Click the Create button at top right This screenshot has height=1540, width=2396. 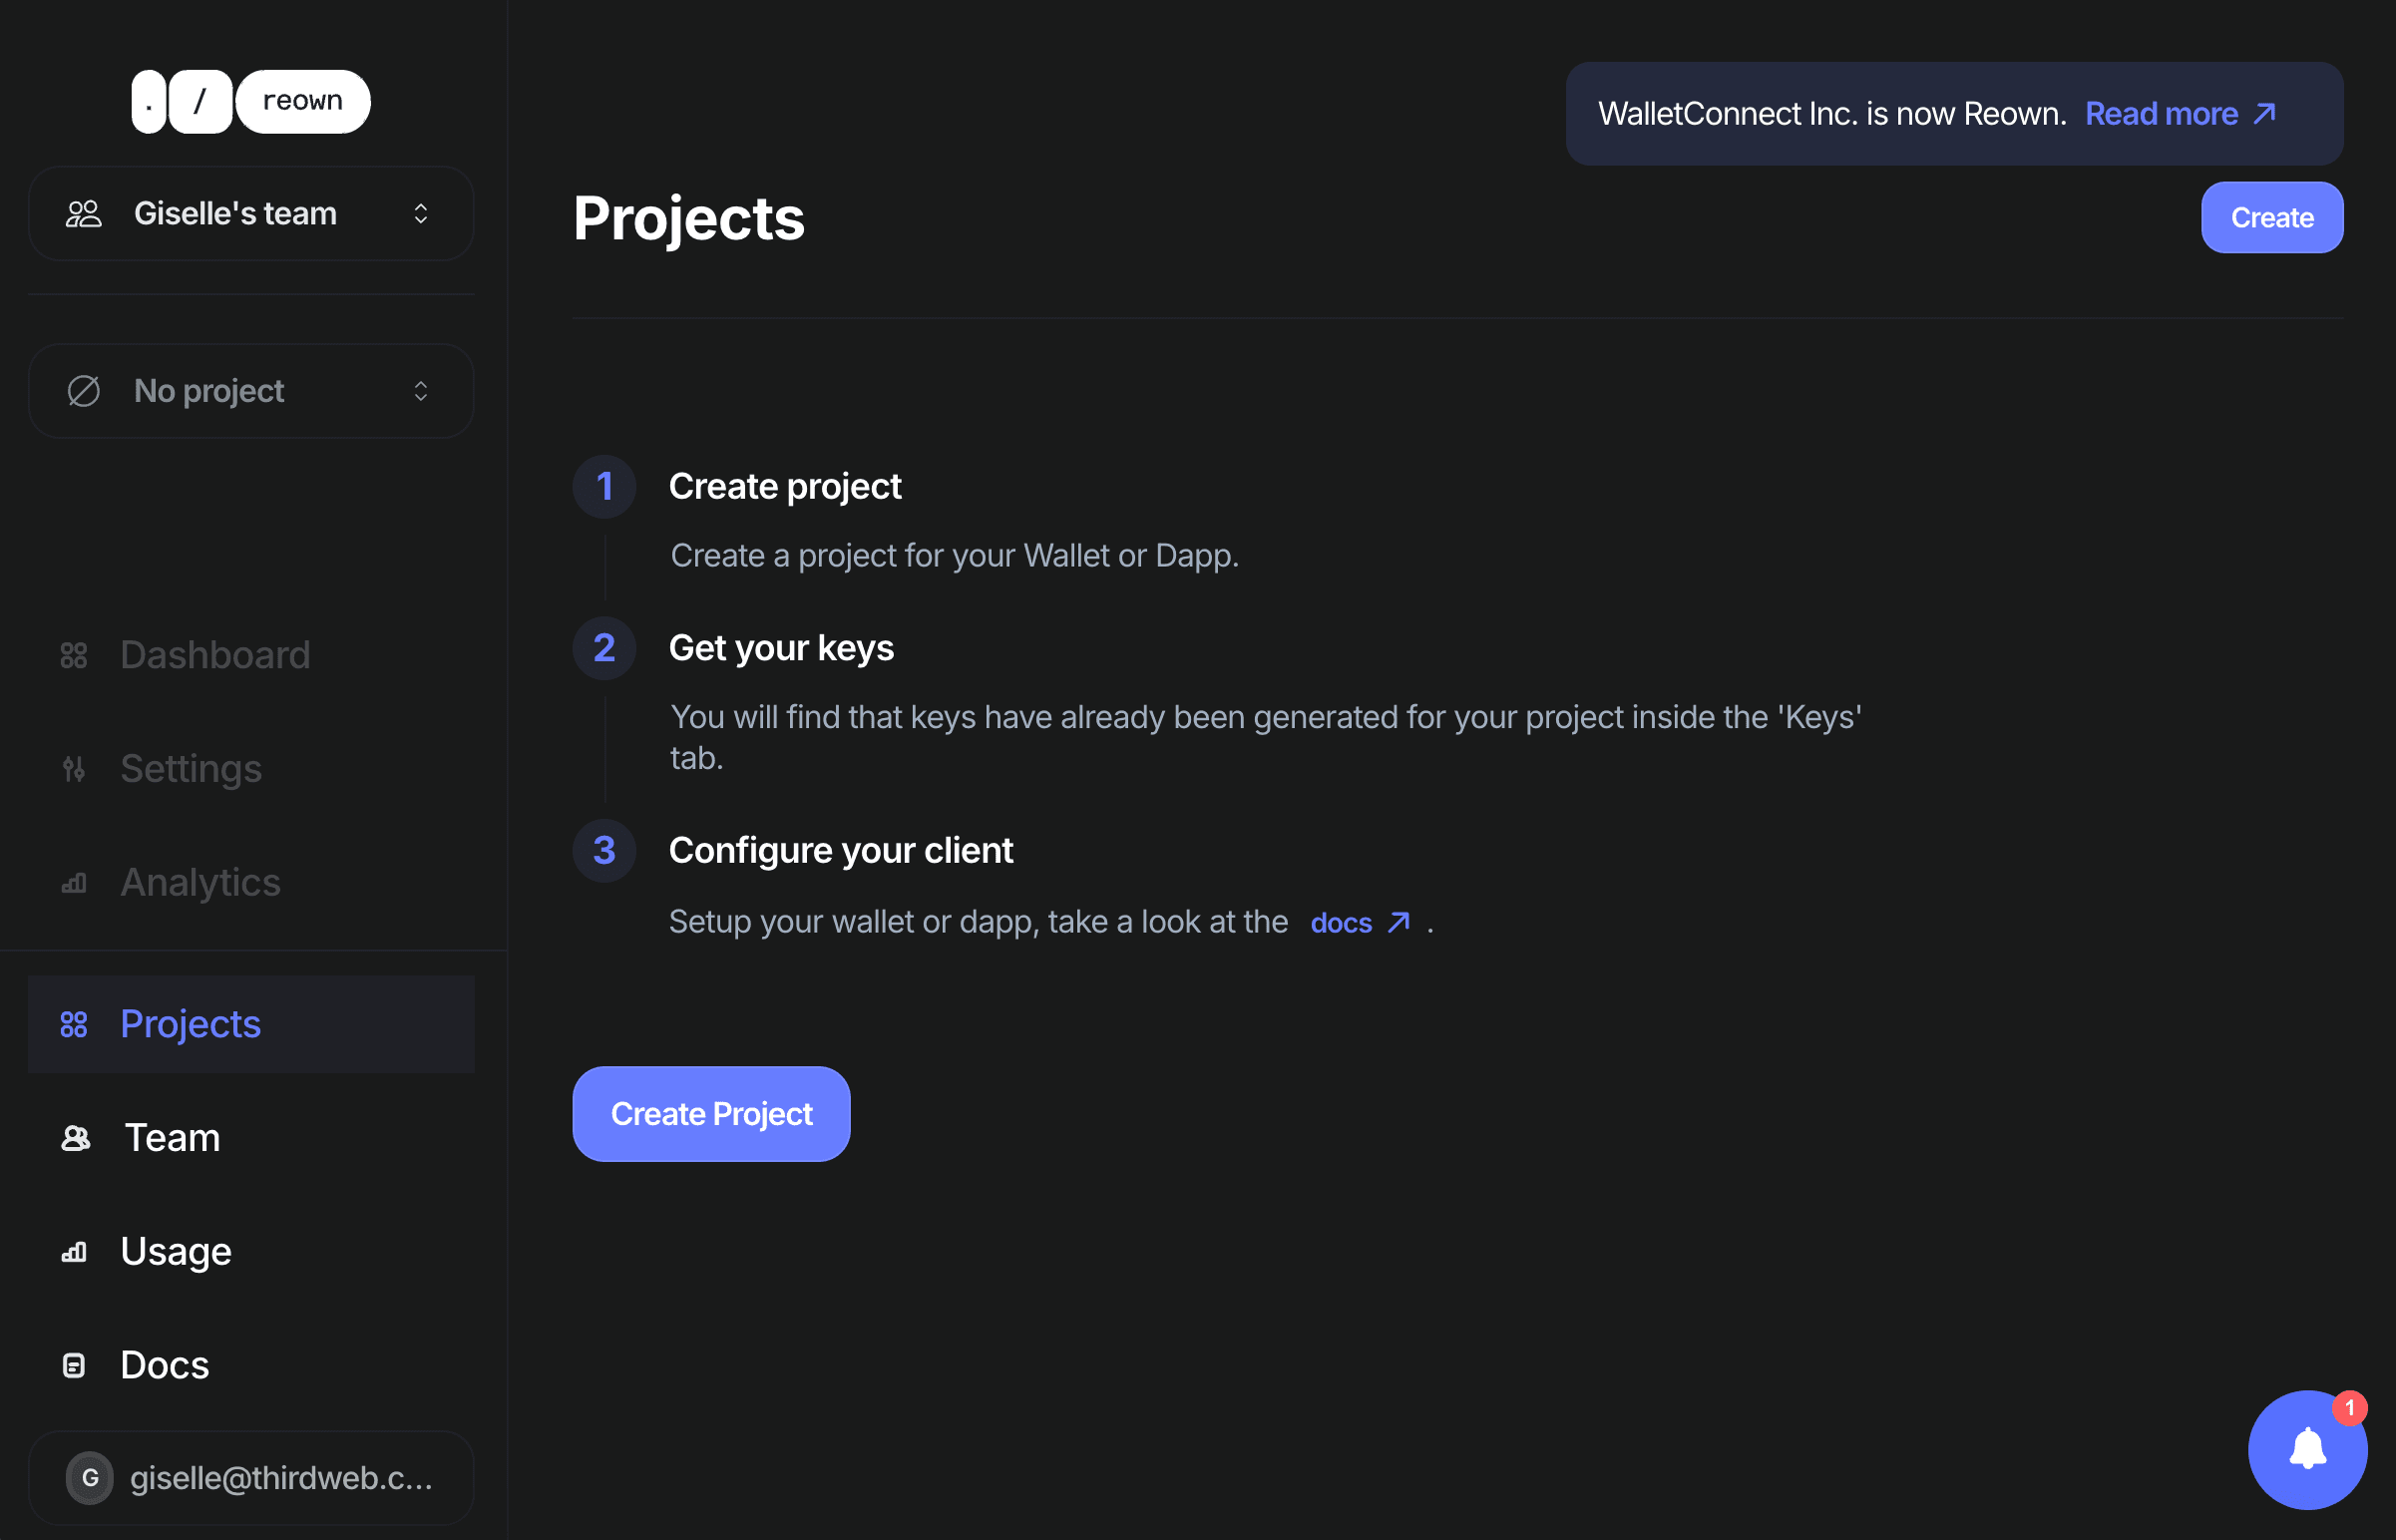click(2271, 218)
